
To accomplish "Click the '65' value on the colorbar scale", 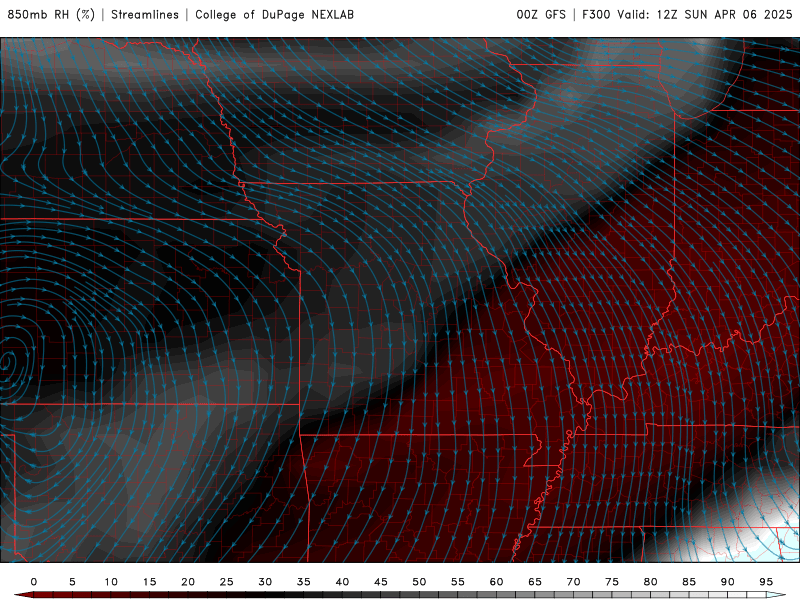I will (535, 582).
